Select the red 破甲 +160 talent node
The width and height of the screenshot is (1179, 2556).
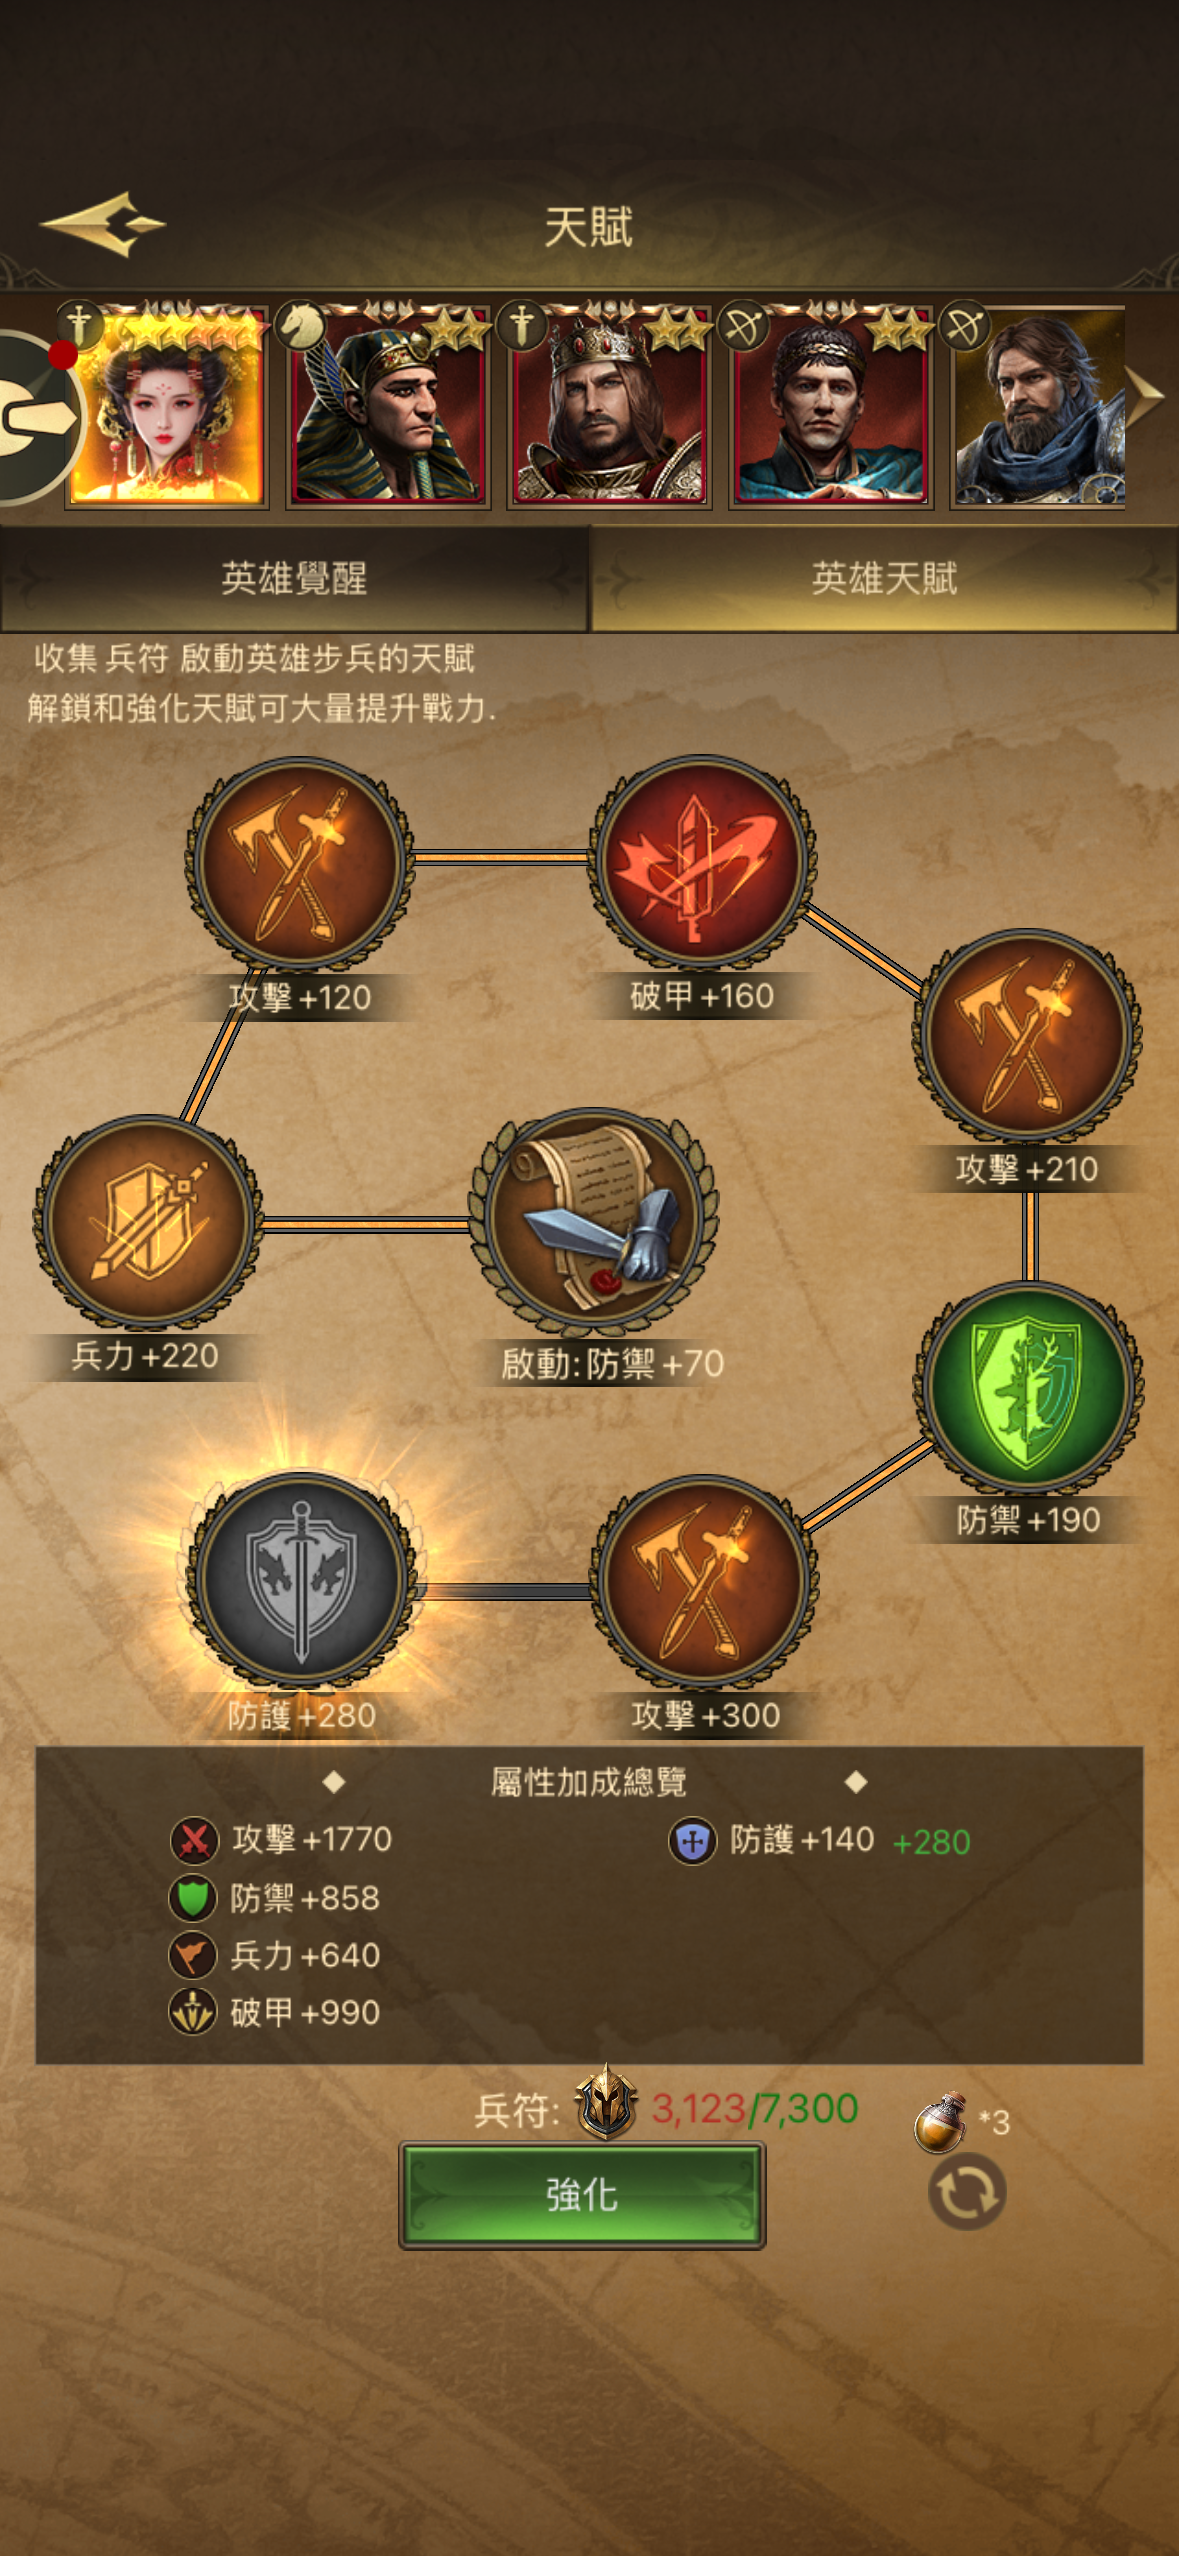(x=703, y=862)
